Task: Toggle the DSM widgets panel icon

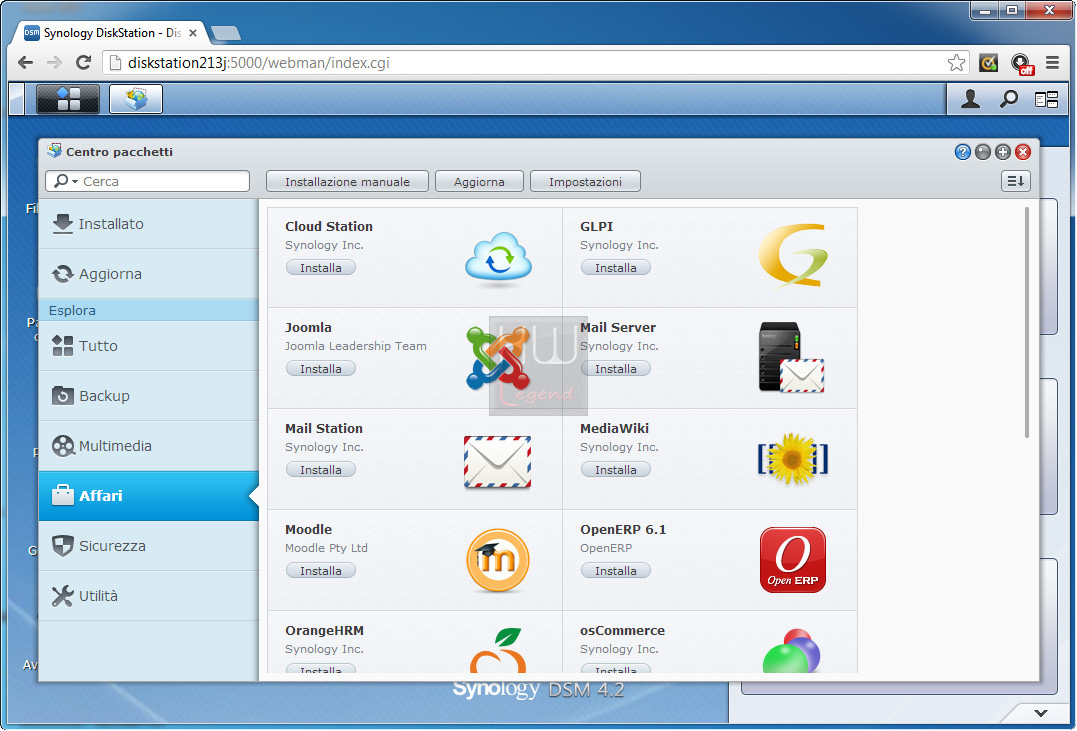Action: pos(1046,100)
